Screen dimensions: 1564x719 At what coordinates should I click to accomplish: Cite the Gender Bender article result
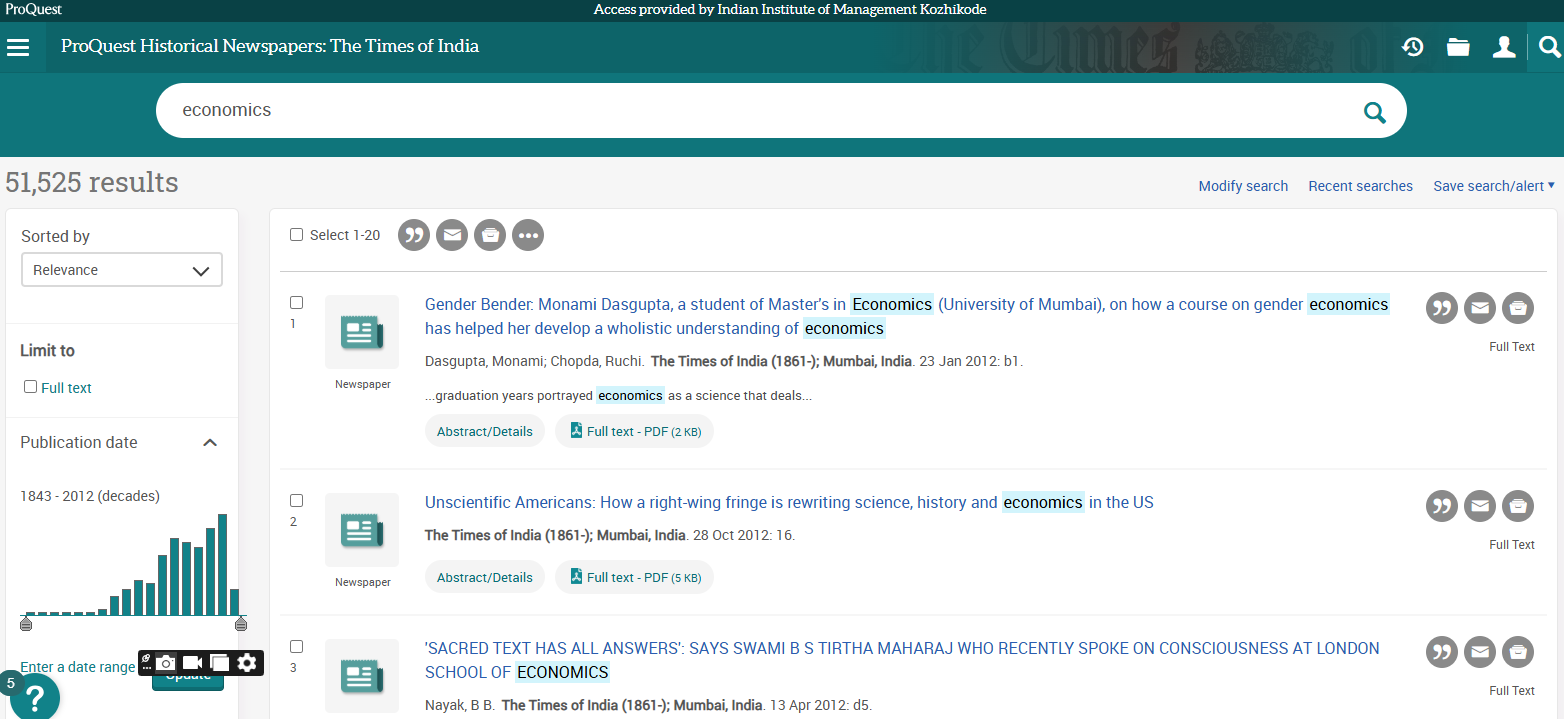tap(1441, 309)
